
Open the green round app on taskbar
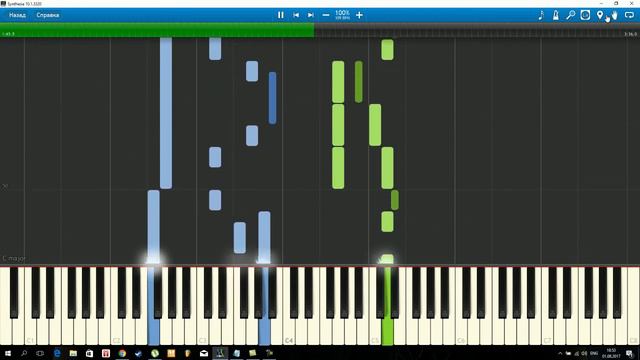(155, 353)
